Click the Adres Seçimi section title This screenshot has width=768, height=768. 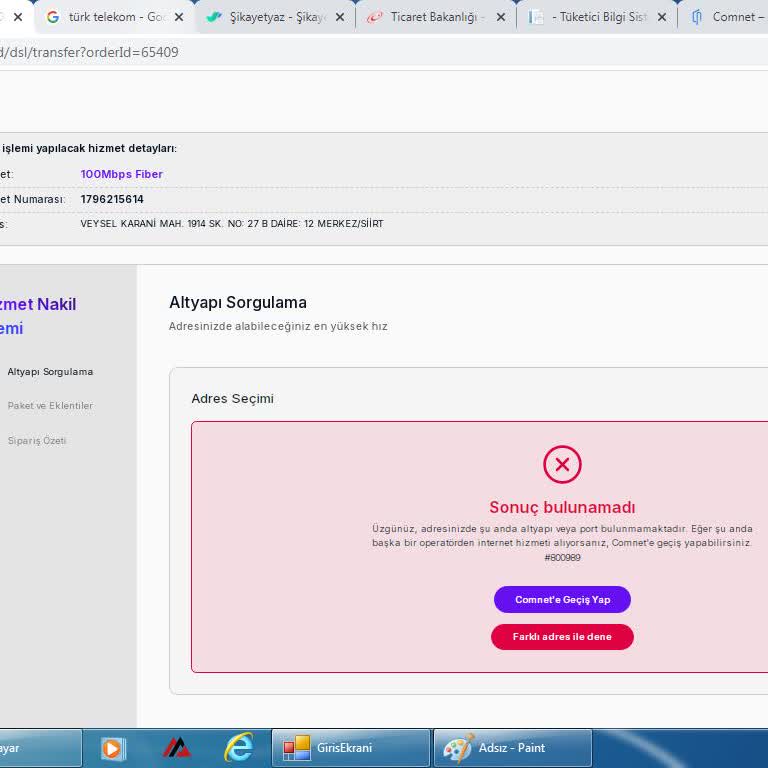[232, 399]
